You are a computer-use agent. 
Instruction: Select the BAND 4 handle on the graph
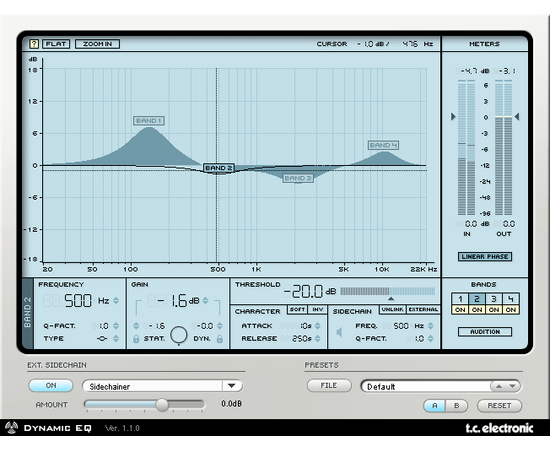[x=383, y=145]
